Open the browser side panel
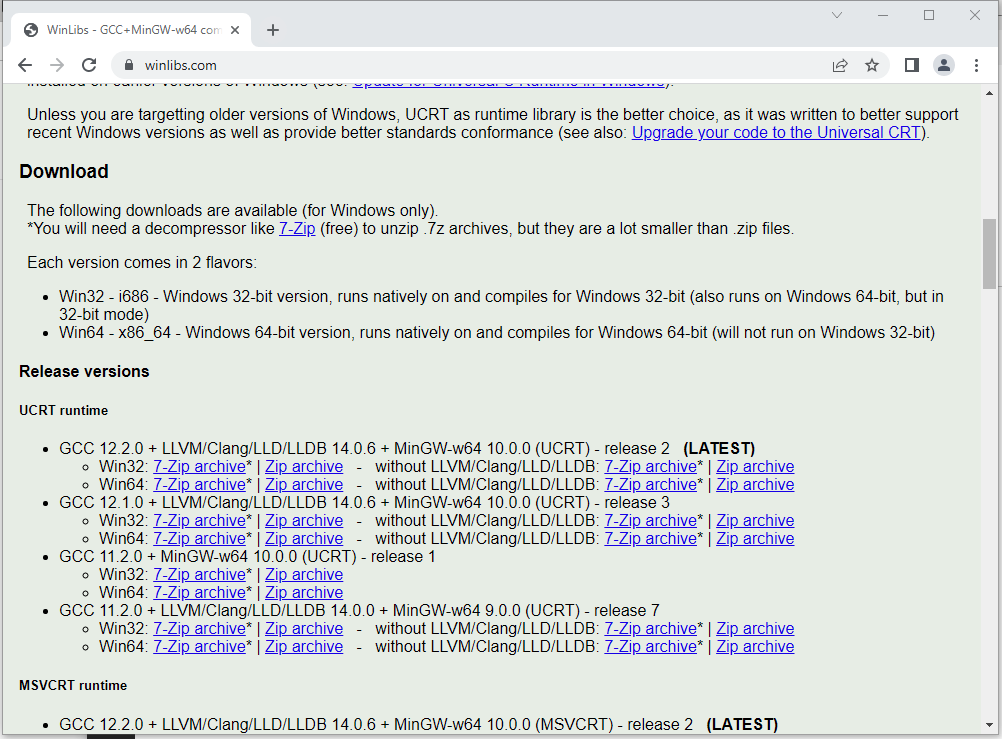 [911, 65]
